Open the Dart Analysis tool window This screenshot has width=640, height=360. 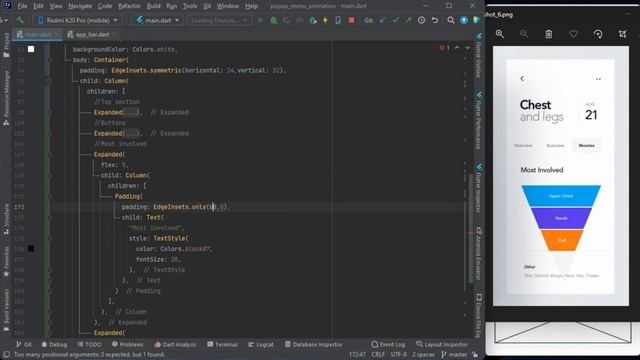click(175, 344)
